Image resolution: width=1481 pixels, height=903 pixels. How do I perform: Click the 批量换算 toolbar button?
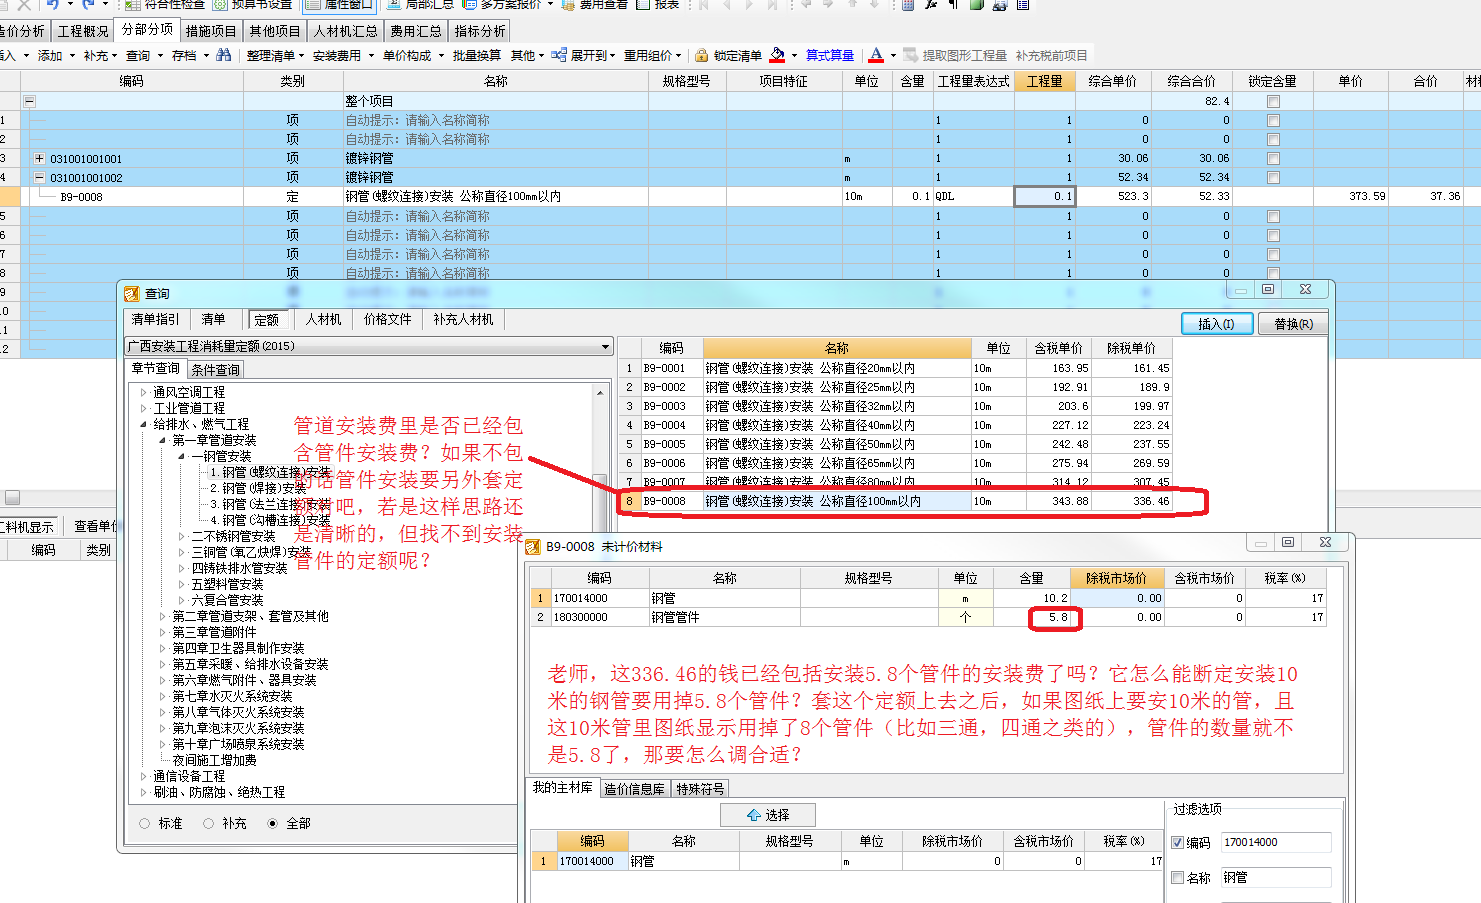[477, 55]
